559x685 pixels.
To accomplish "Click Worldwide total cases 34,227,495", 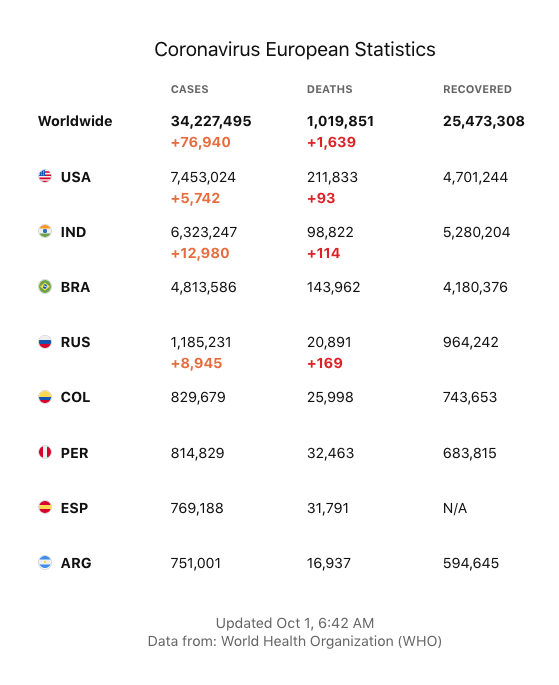I will (x=211, y=121).
